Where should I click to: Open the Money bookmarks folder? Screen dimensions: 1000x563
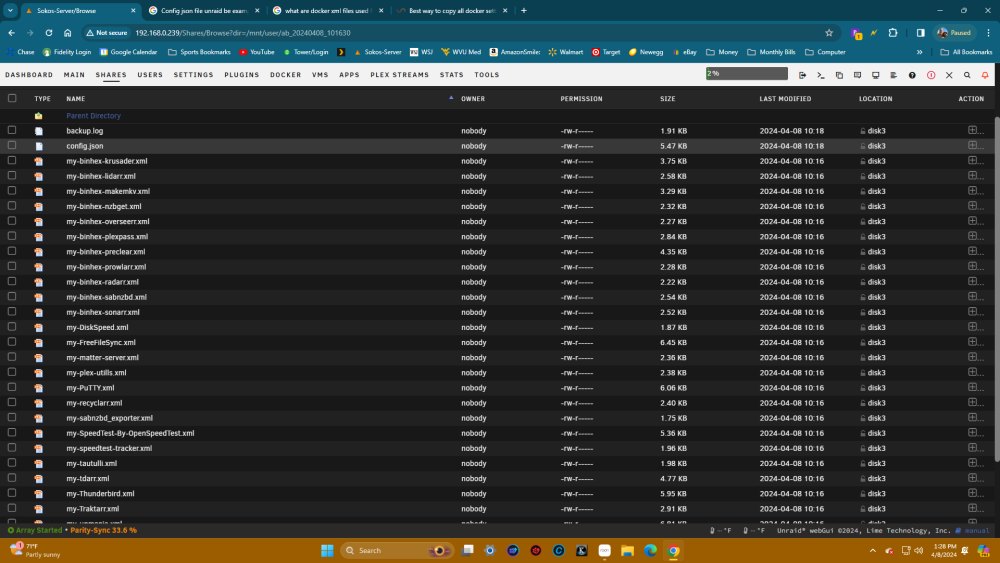coord(722,52)
